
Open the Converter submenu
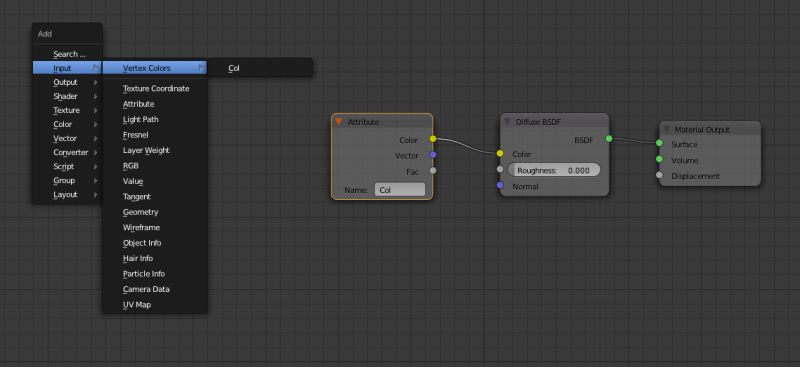coord(67,152)
